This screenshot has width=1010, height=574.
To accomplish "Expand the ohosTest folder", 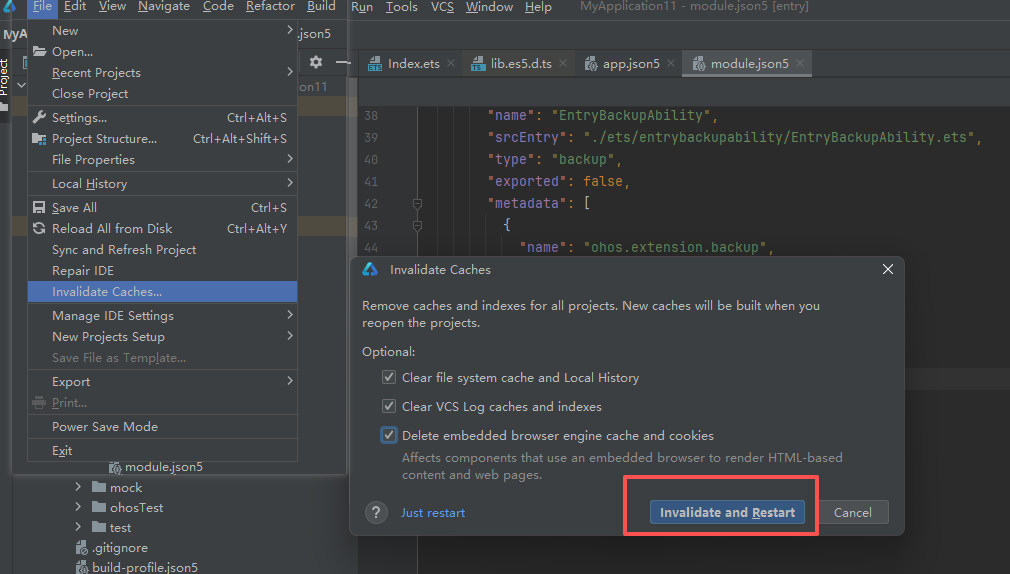I will click(79, 508).
